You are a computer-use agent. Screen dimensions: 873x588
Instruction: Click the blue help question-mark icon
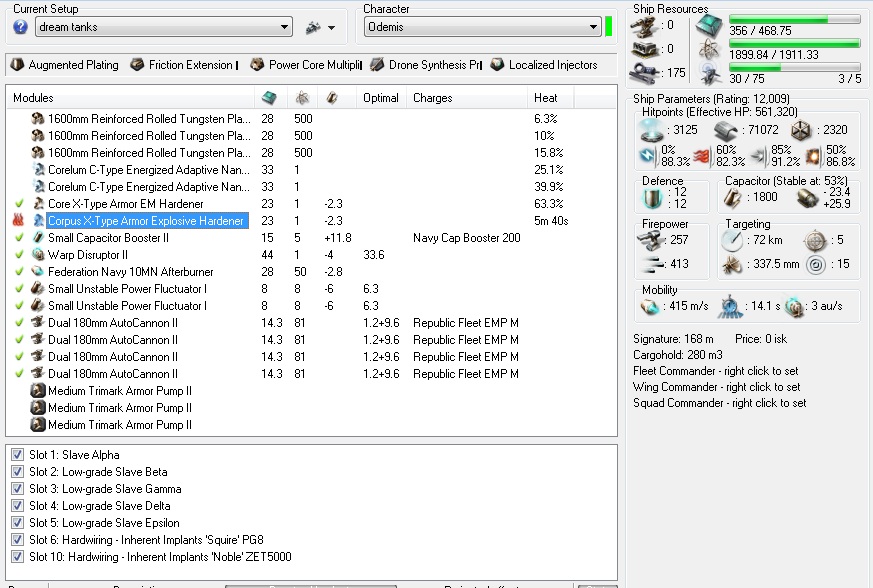pos(20,27)
